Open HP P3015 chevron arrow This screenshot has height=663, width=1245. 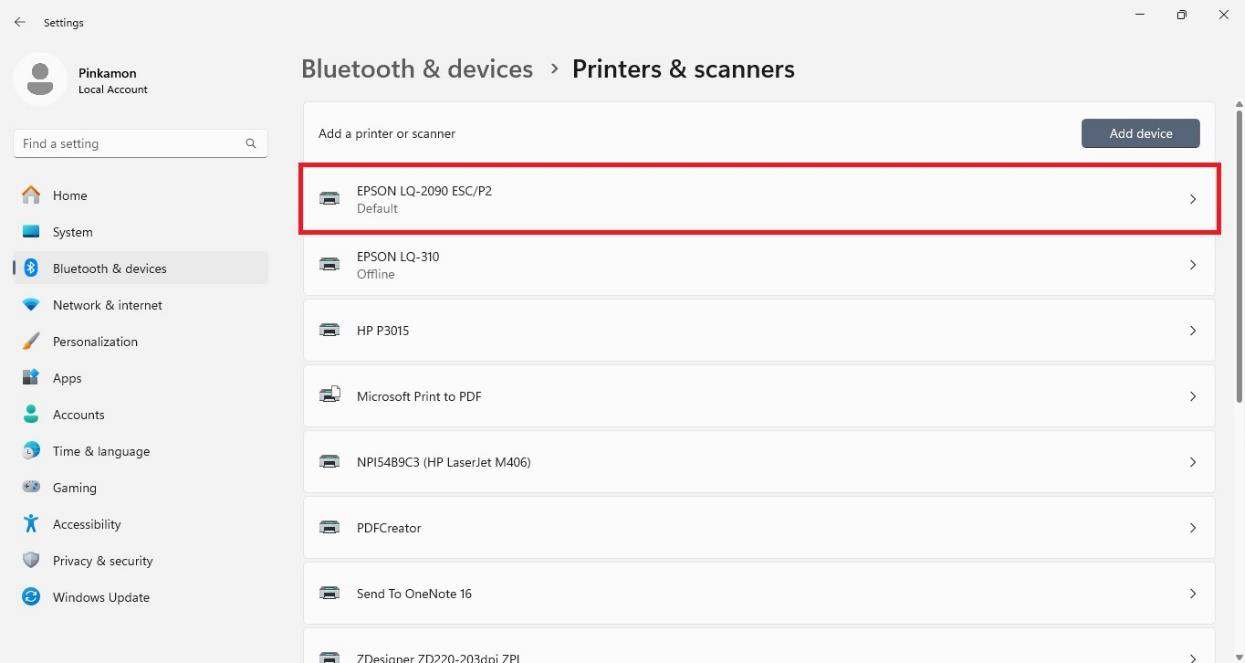click(x=1192, y=330)
